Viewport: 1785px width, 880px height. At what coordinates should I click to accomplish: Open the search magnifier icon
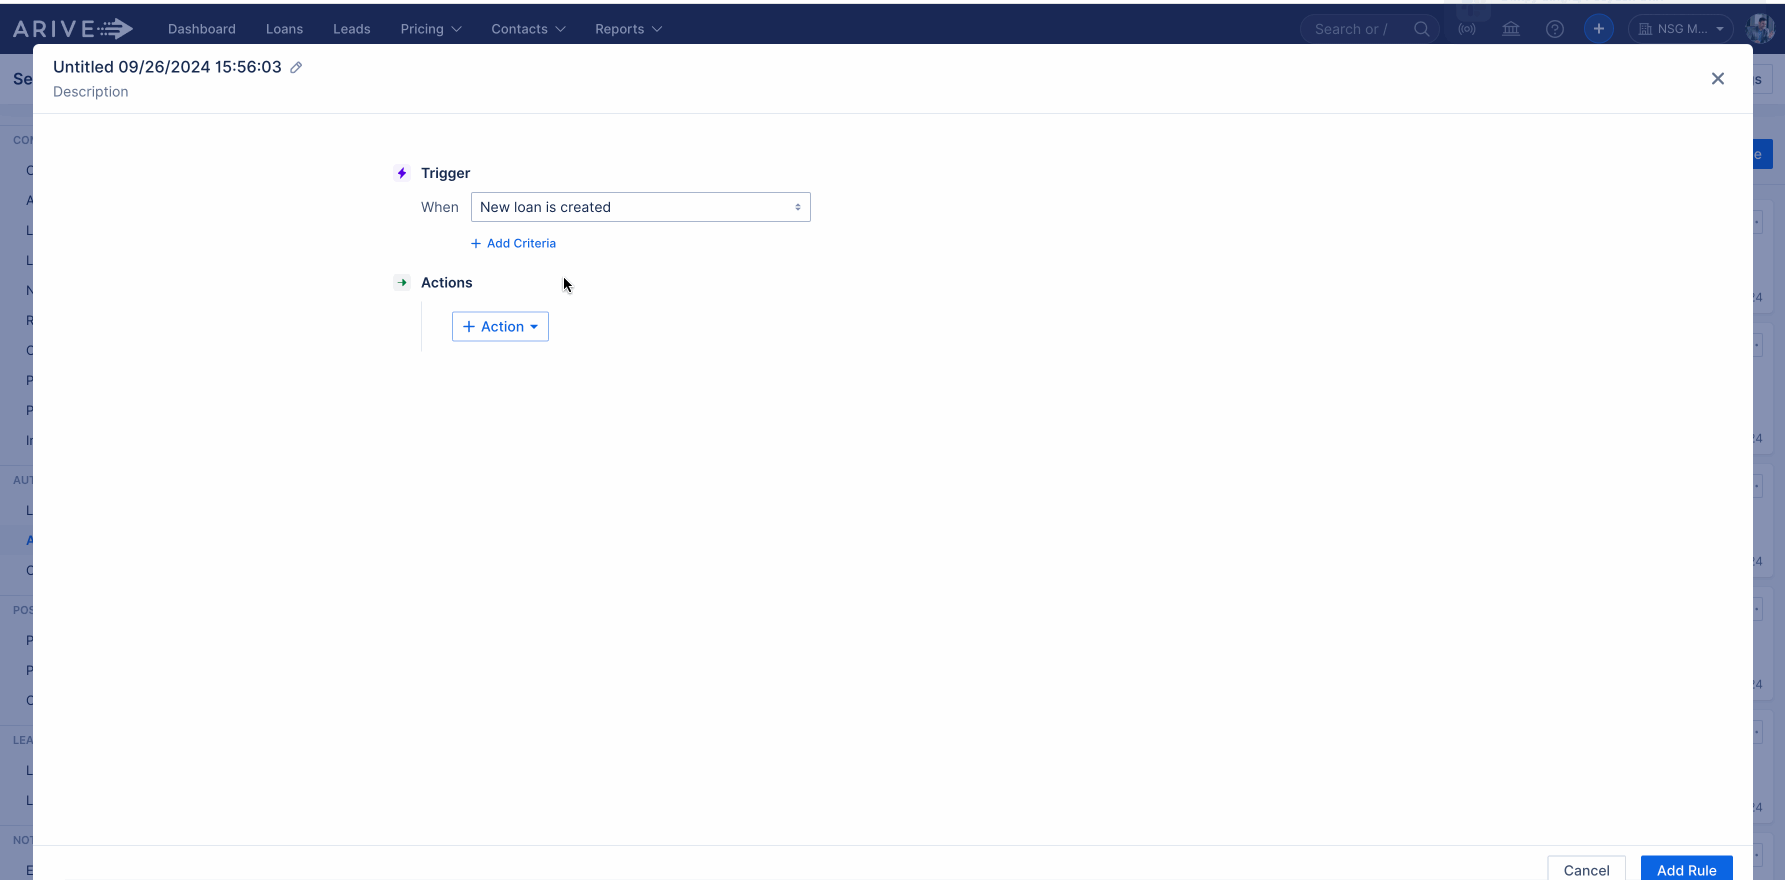coord(1422,29)
